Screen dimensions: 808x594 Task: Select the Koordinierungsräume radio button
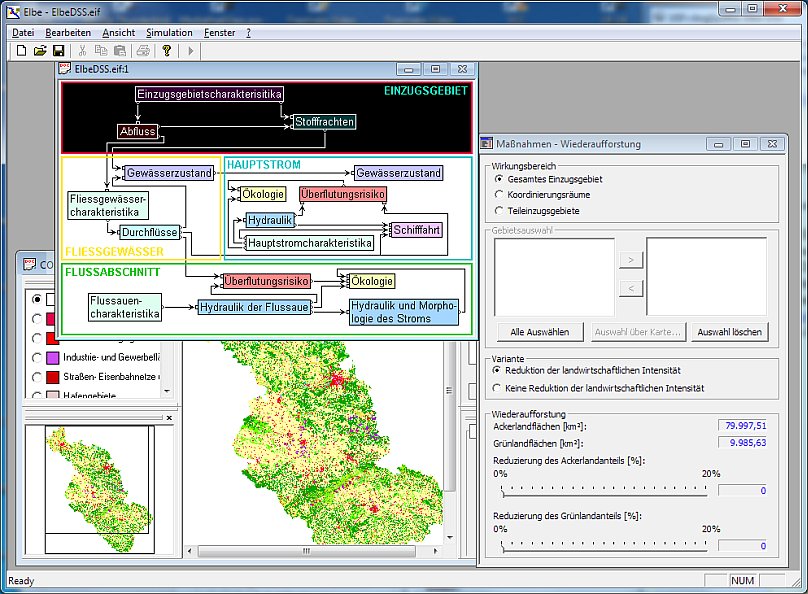pyautogui.click(x=499, y=195)
